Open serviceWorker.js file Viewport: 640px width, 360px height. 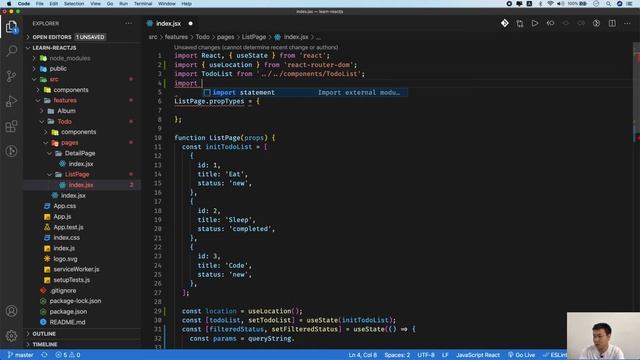coord(76,269)
